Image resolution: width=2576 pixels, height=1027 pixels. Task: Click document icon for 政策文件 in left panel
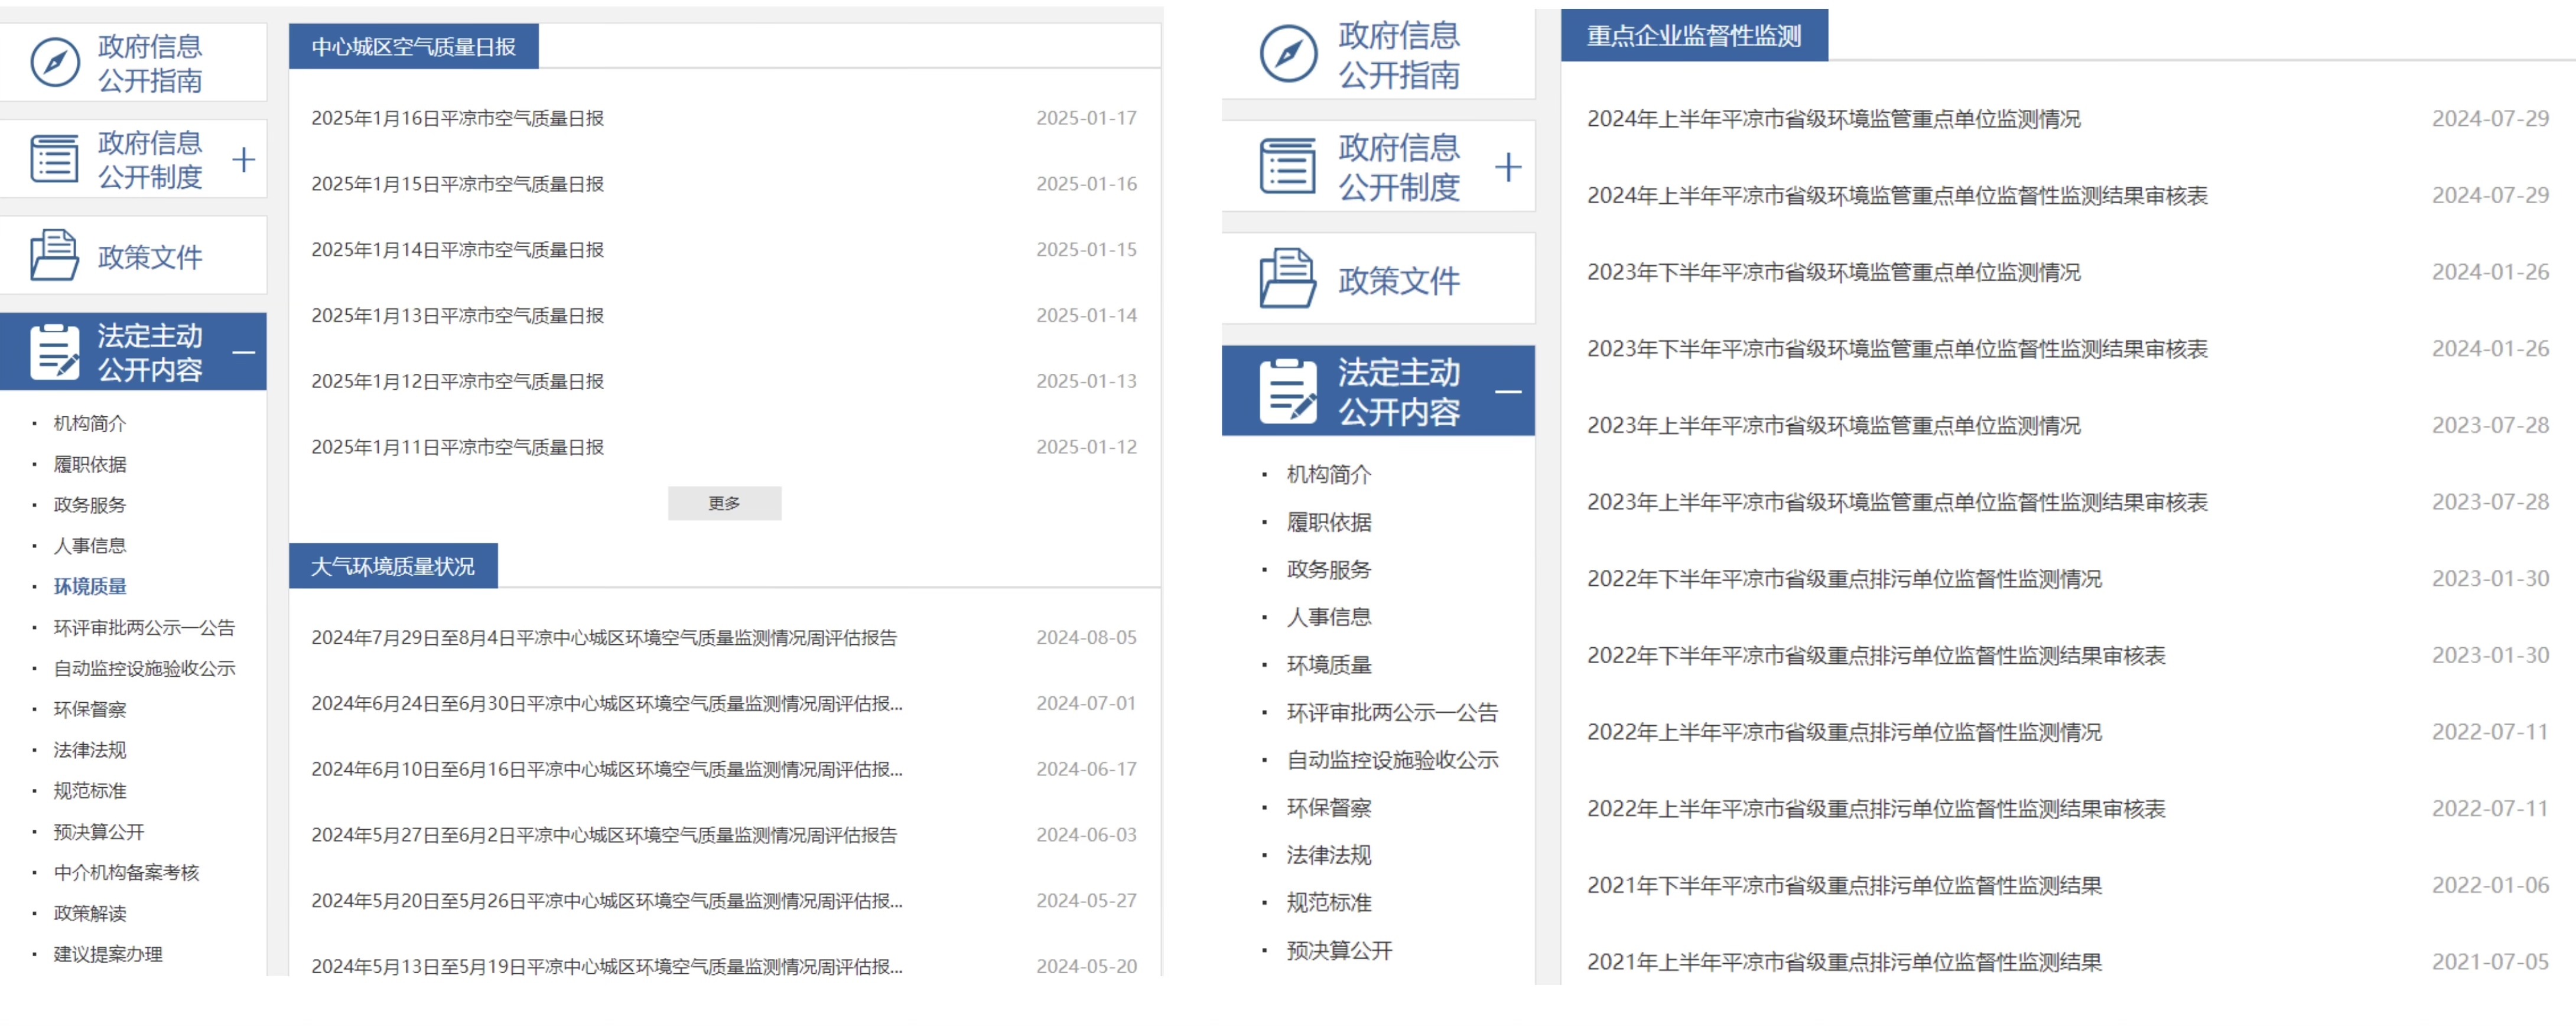54,255
